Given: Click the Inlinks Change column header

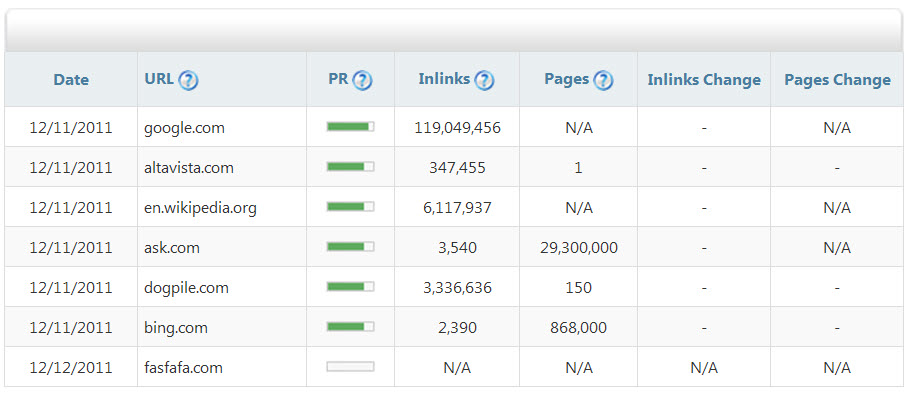Looking at the screenshot, I should pyautogui.click(x=704, y=80).
